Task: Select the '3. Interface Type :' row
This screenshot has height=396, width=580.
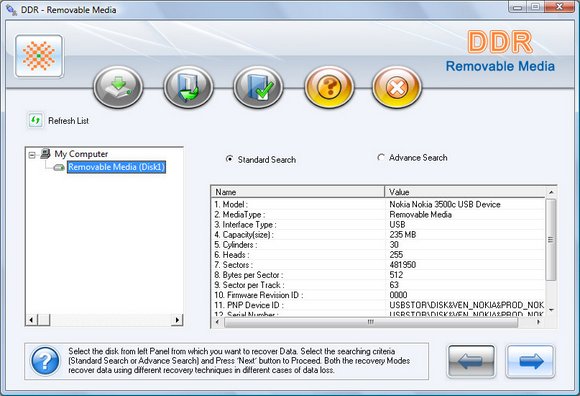Action: (x=378, y=224)
